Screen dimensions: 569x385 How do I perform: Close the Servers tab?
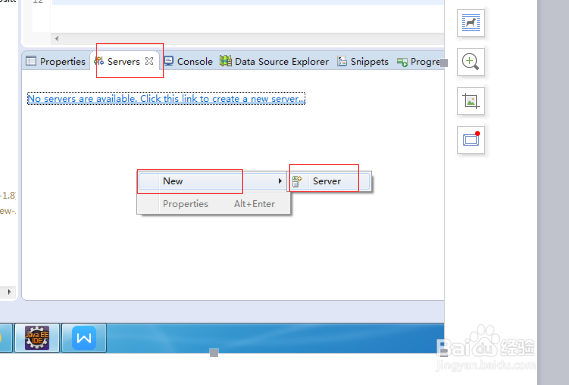click(x=149, y=61)
